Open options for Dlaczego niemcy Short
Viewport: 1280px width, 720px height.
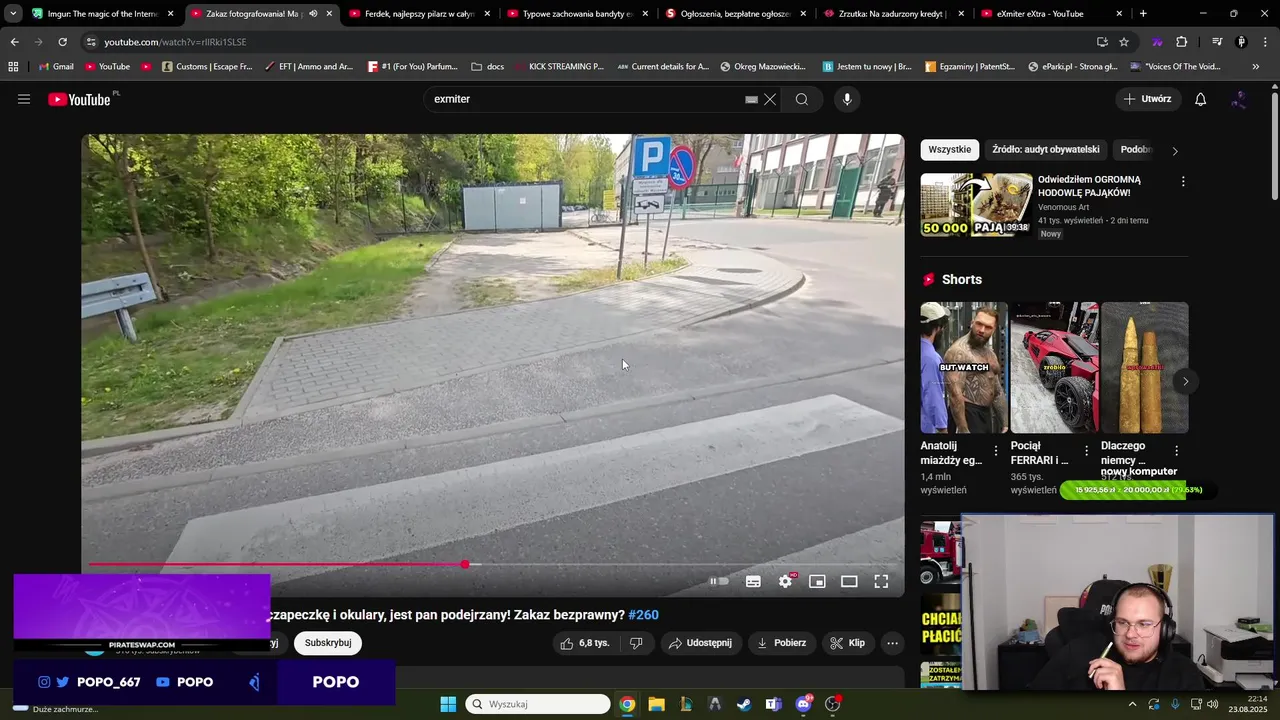pos(1176,451)
